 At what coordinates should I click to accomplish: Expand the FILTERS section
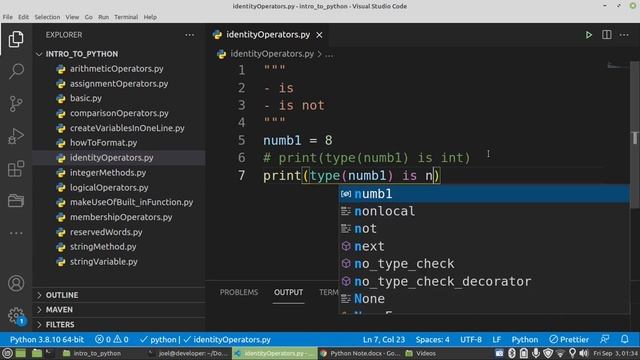click(60, 324)
